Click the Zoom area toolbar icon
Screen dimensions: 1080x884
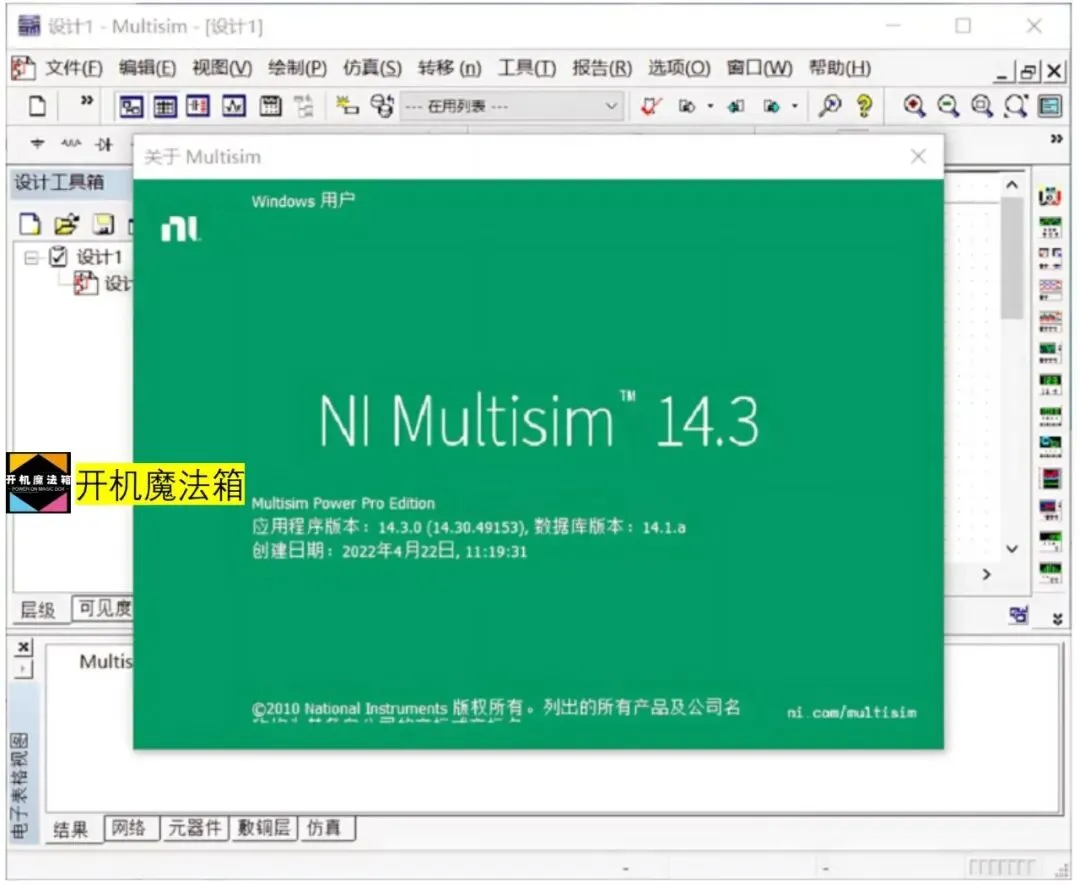982,106
